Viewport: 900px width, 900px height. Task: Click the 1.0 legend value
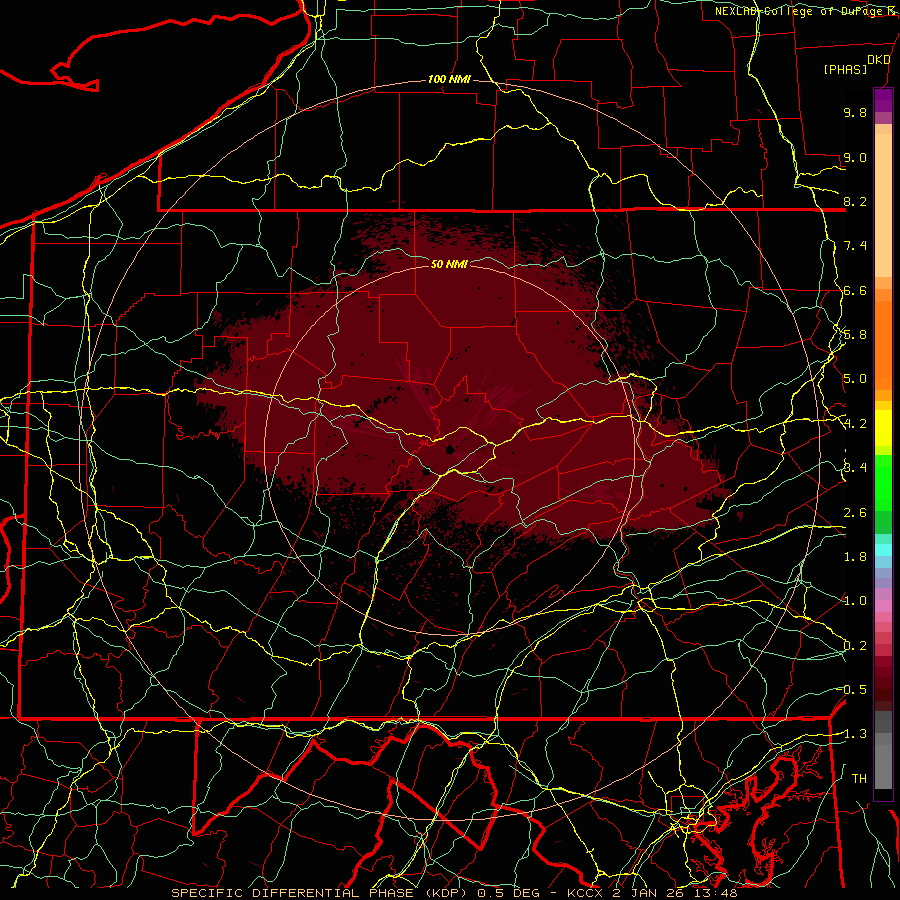855,601
